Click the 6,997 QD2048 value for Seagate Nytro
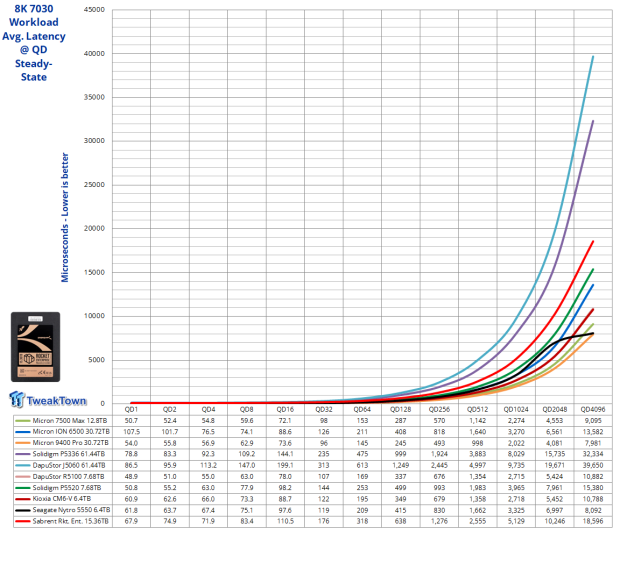The image size is (620, 568). click(555, 510)
